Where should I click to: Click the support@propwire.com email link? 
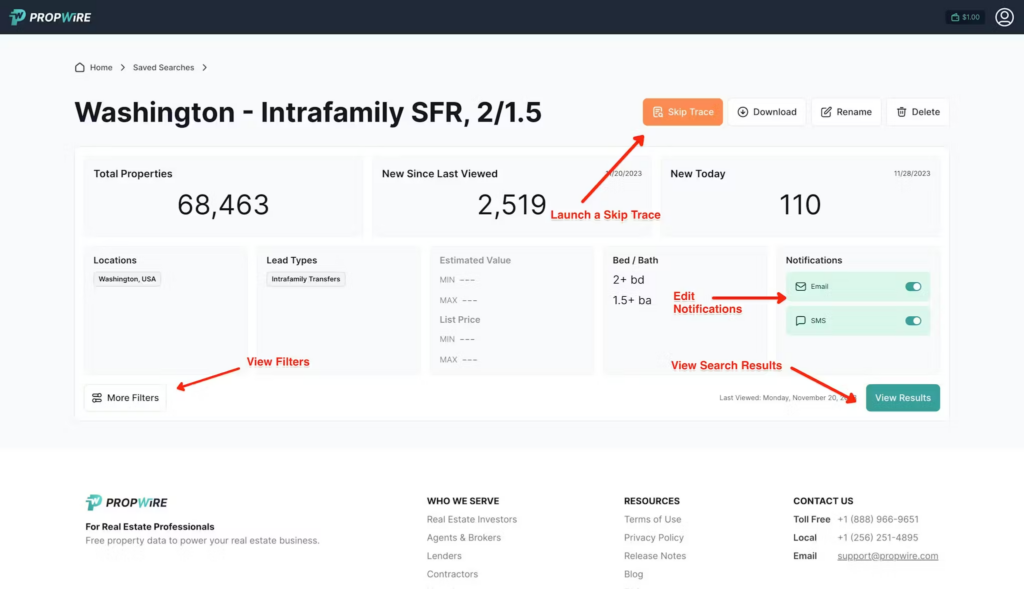pos(887,555)
